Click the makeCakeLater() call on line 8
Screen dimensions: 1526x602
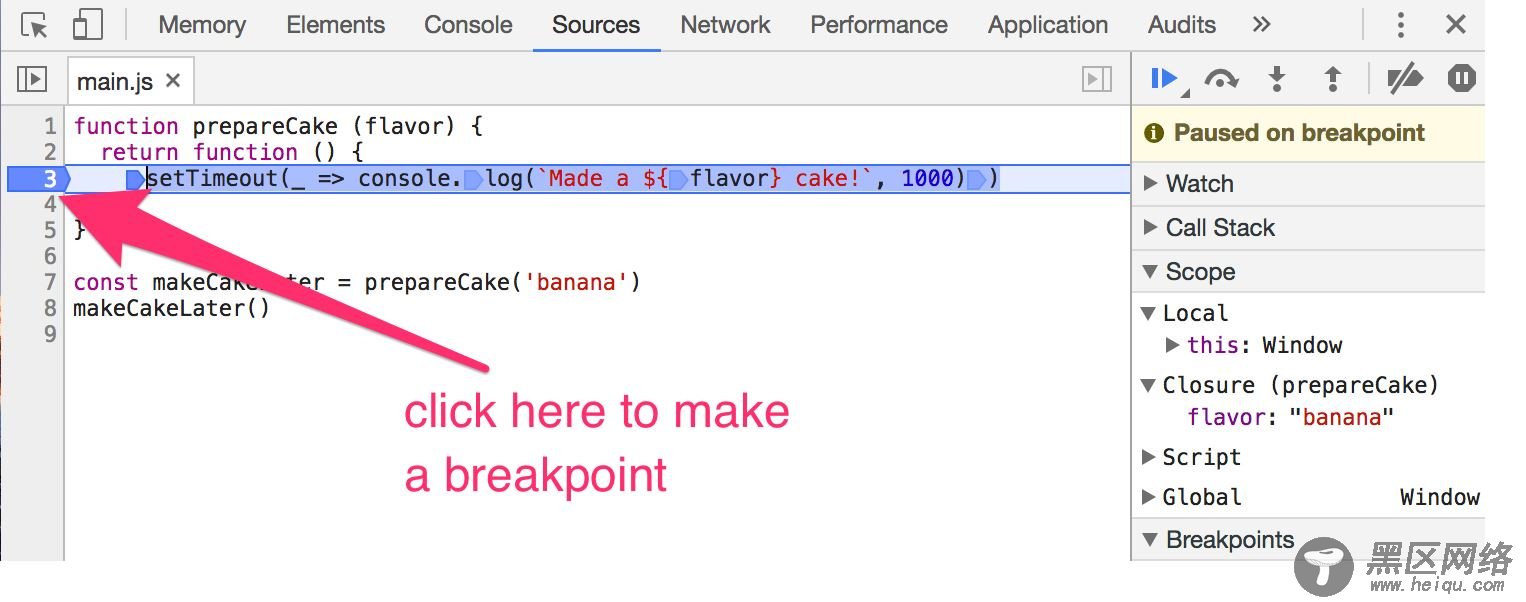point(172,308)
